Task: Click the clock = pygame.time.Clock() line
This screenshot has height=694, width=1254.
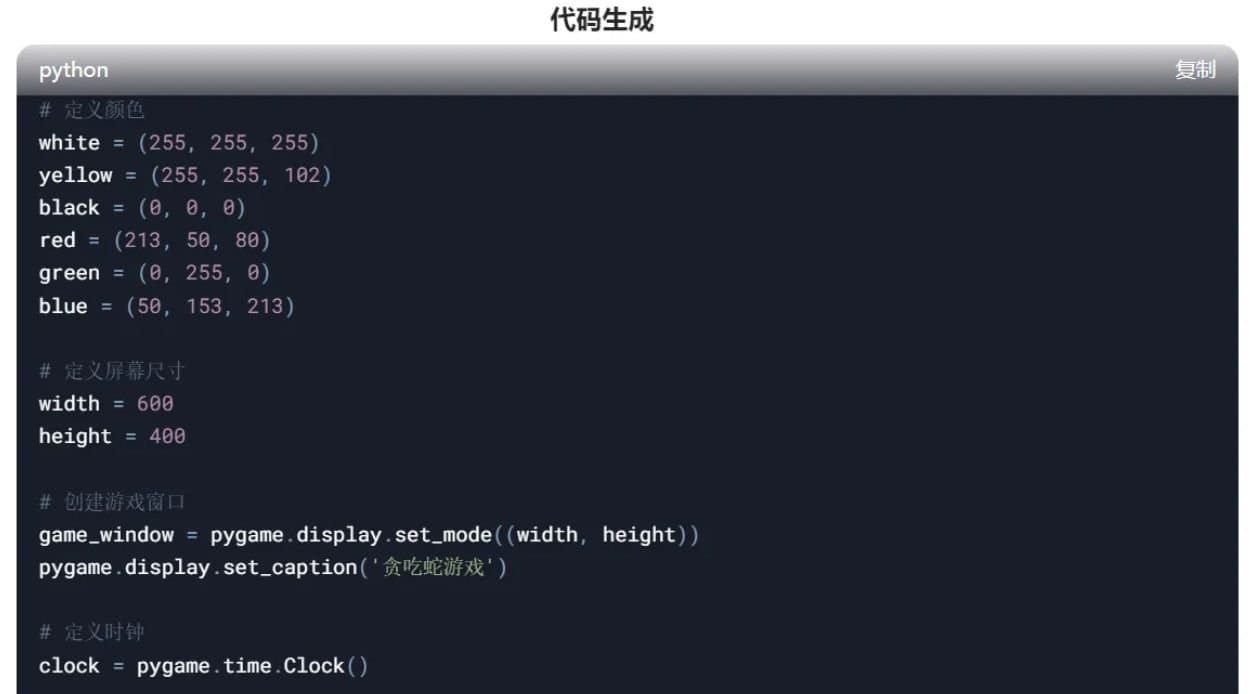Action: pyautogui.click(x=203, y=666)
